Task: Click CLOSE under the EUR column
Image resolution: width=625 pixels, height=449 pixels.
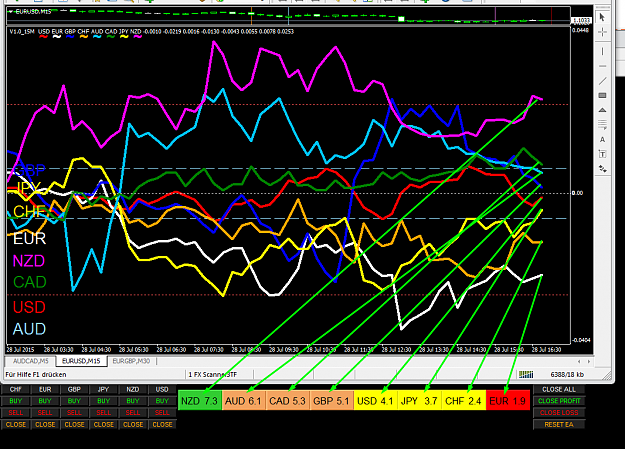Action: point(45,425)
